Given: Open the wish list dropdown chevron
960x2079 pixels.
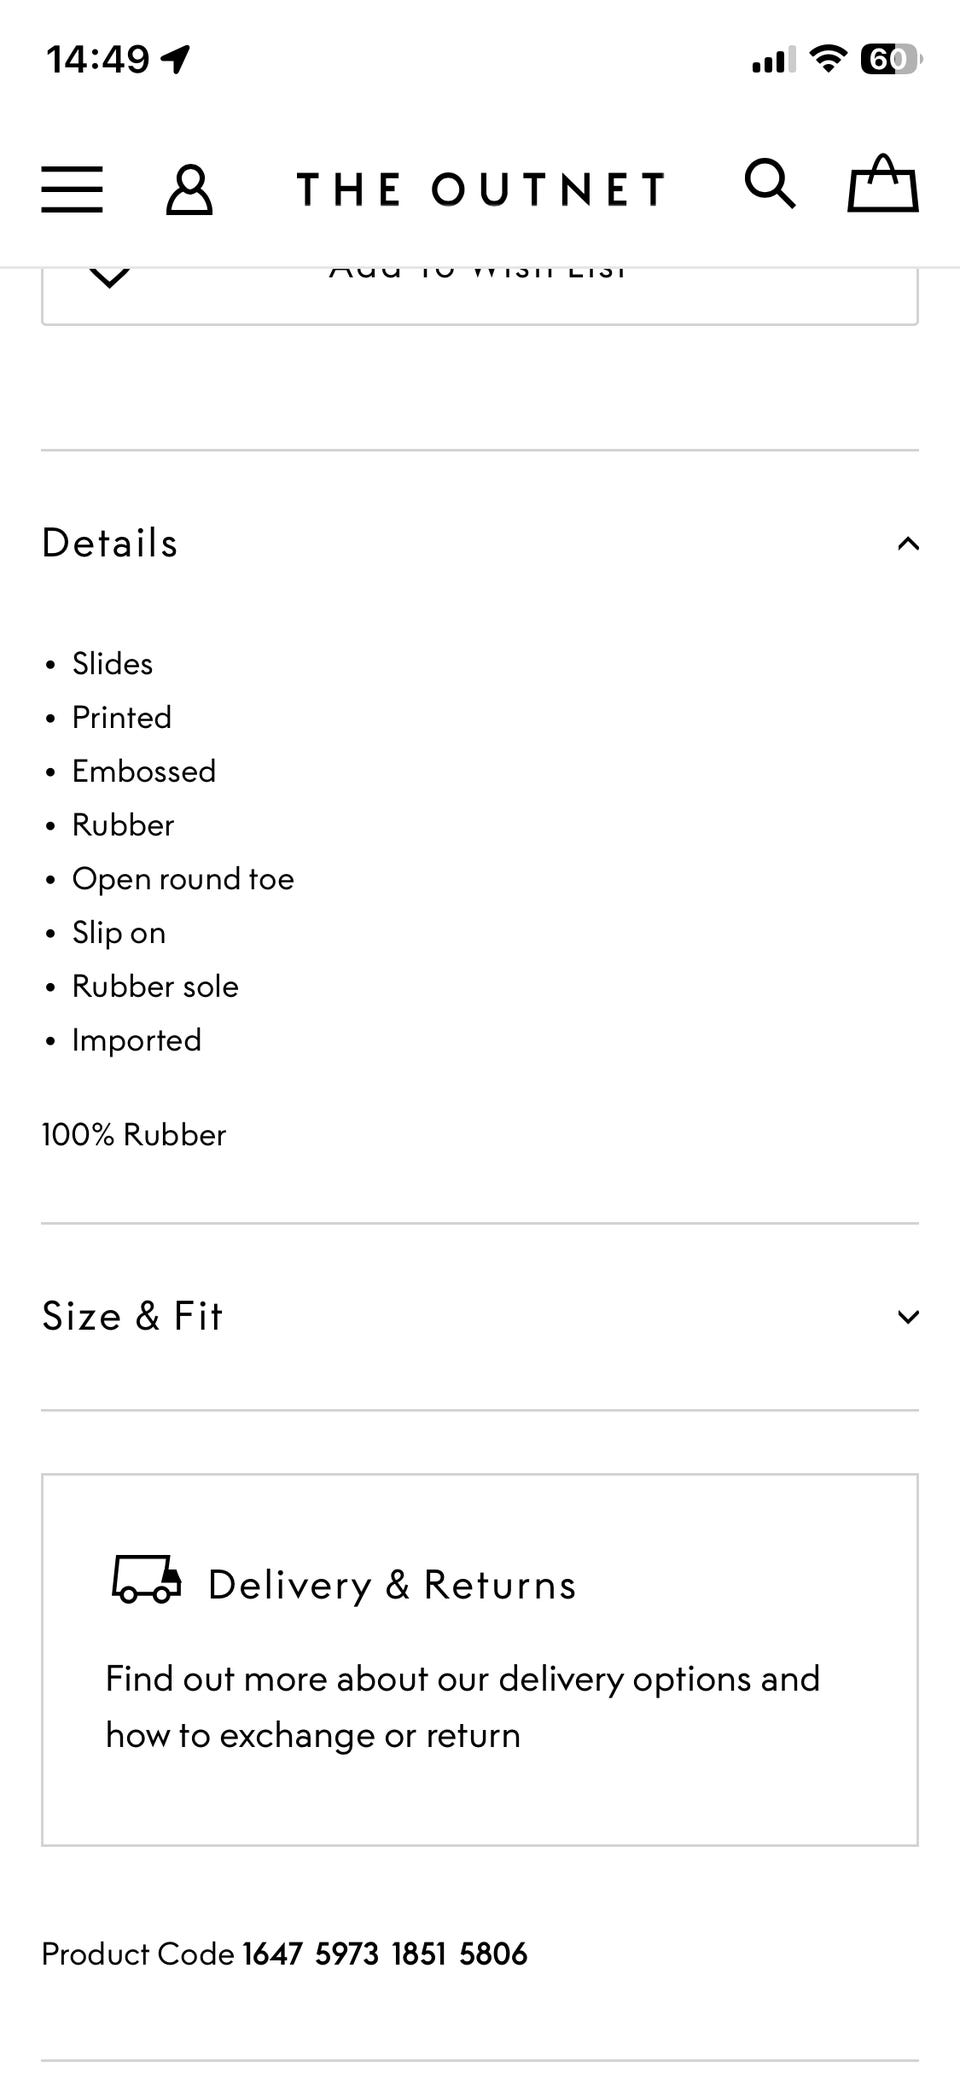Looking at the screenshot, I should pos(109,278).
